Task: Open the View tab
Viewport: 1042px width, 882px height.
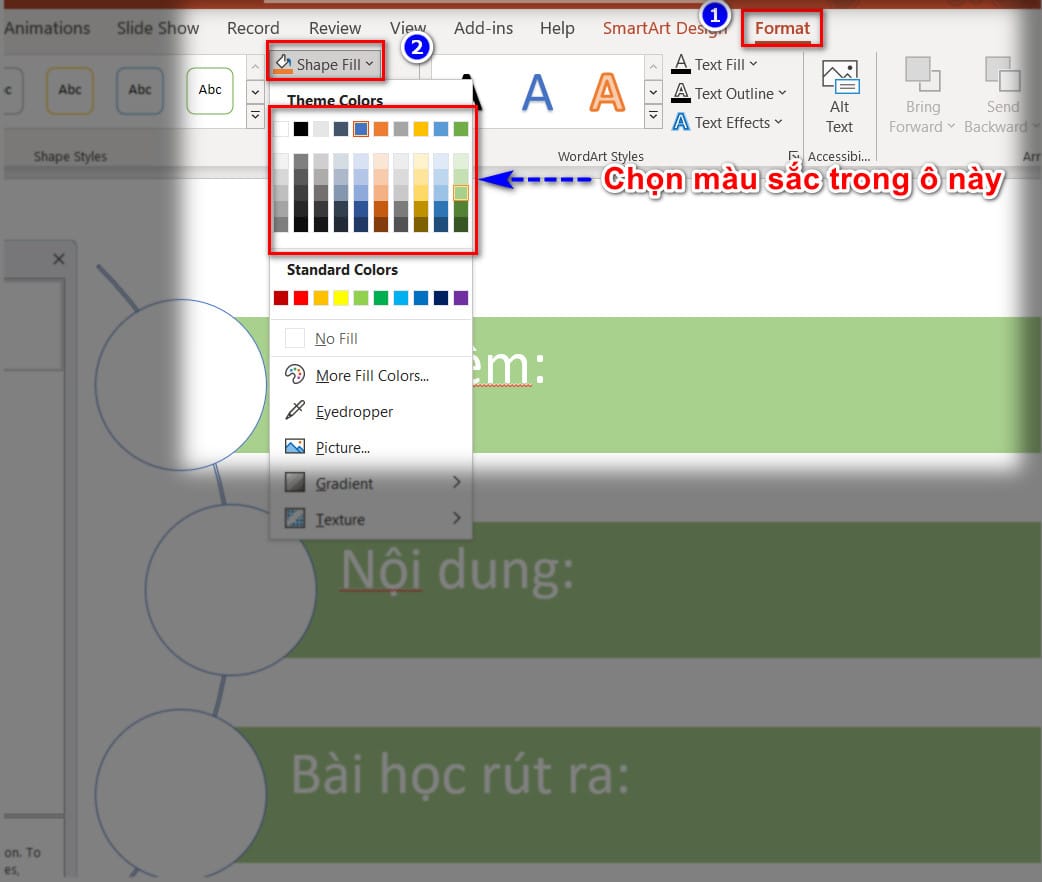Action: 407,29
